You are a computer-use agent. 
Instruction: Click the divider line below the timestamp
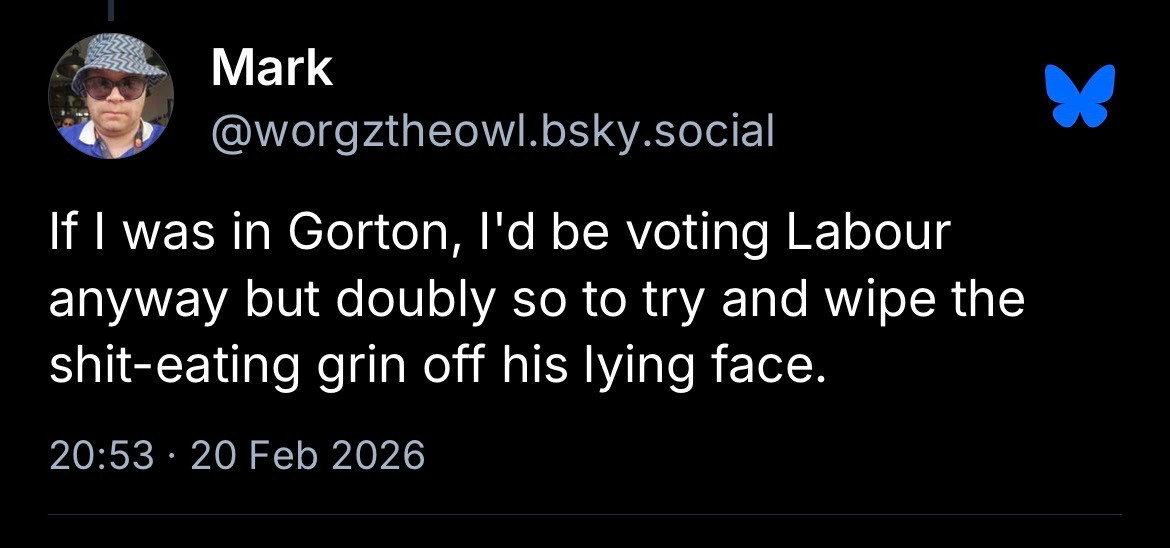585,515
